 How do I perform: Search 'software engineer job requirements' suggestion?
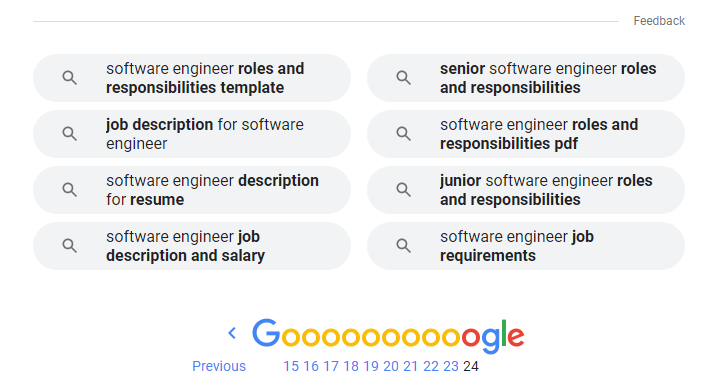pyautogui.click(x=526, y=246)
